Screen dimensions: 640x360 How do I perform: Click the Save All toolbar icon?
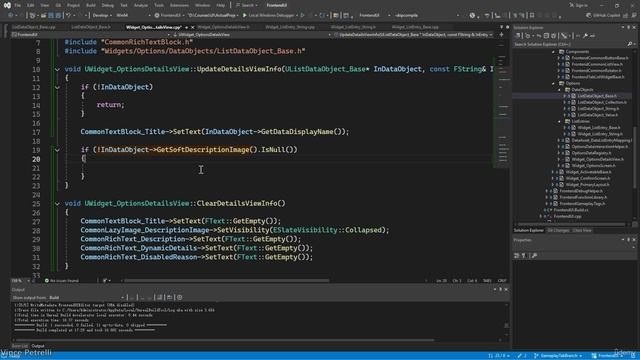[59, 15]
